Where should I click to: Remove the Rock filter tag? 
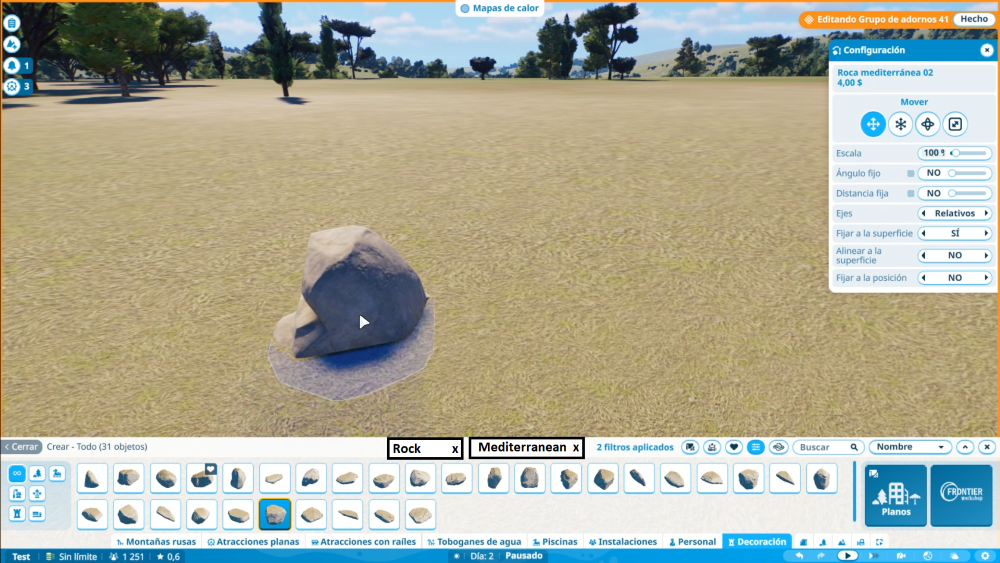tap(455, 449)
